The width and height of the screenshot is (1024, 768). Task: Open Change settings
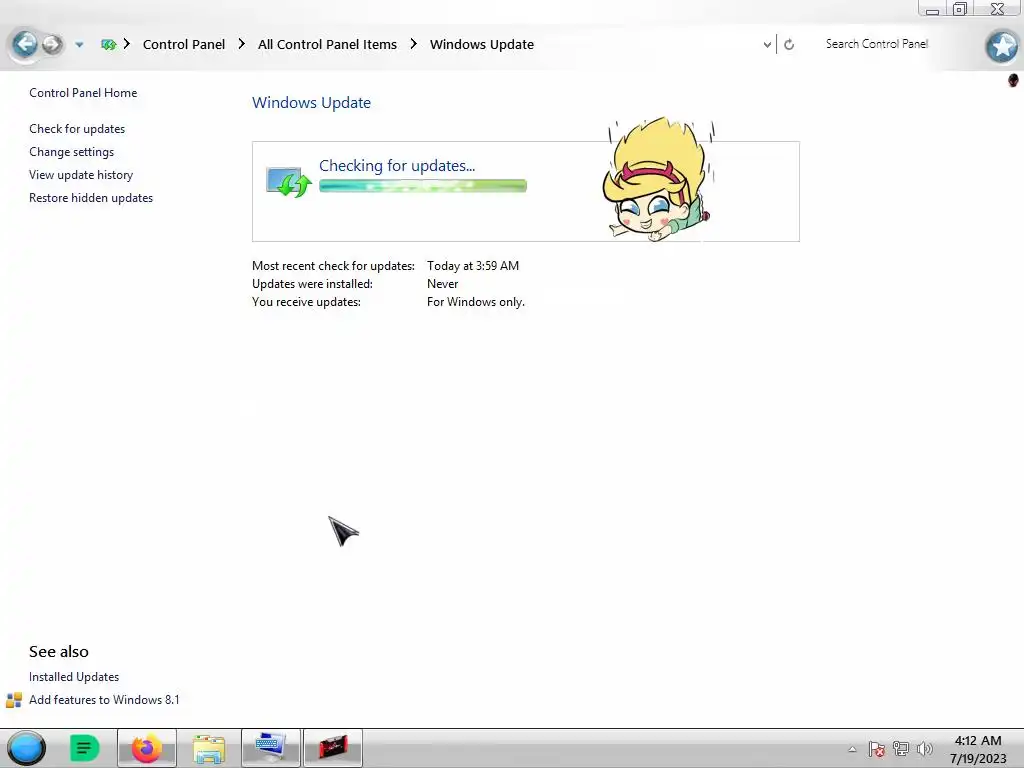tap(71, 152)
